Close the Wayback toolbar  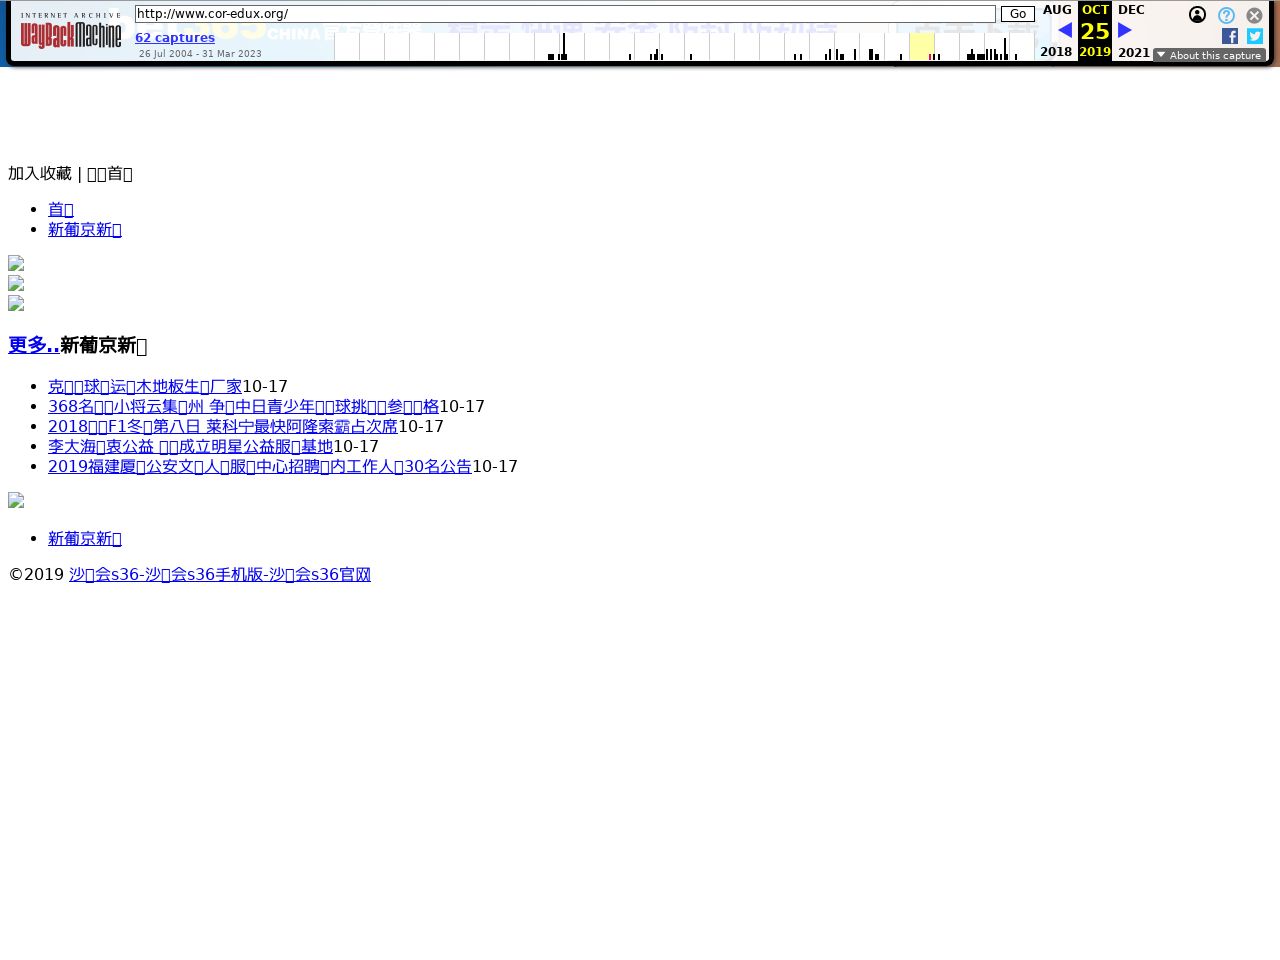[1254, 16]
